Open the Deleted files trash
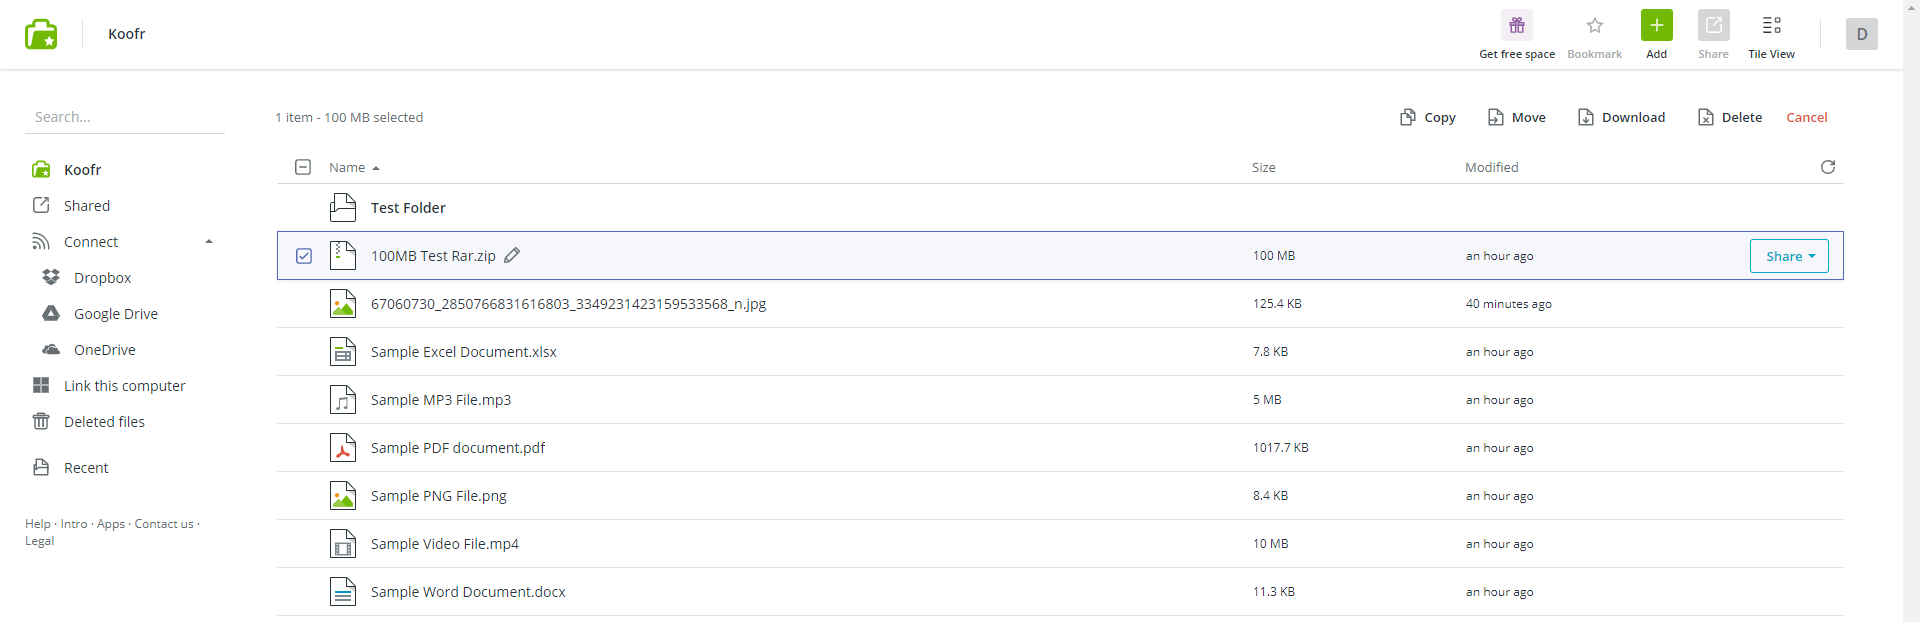The width and height of the screenshot is (1920, 622). coord(104,422)
